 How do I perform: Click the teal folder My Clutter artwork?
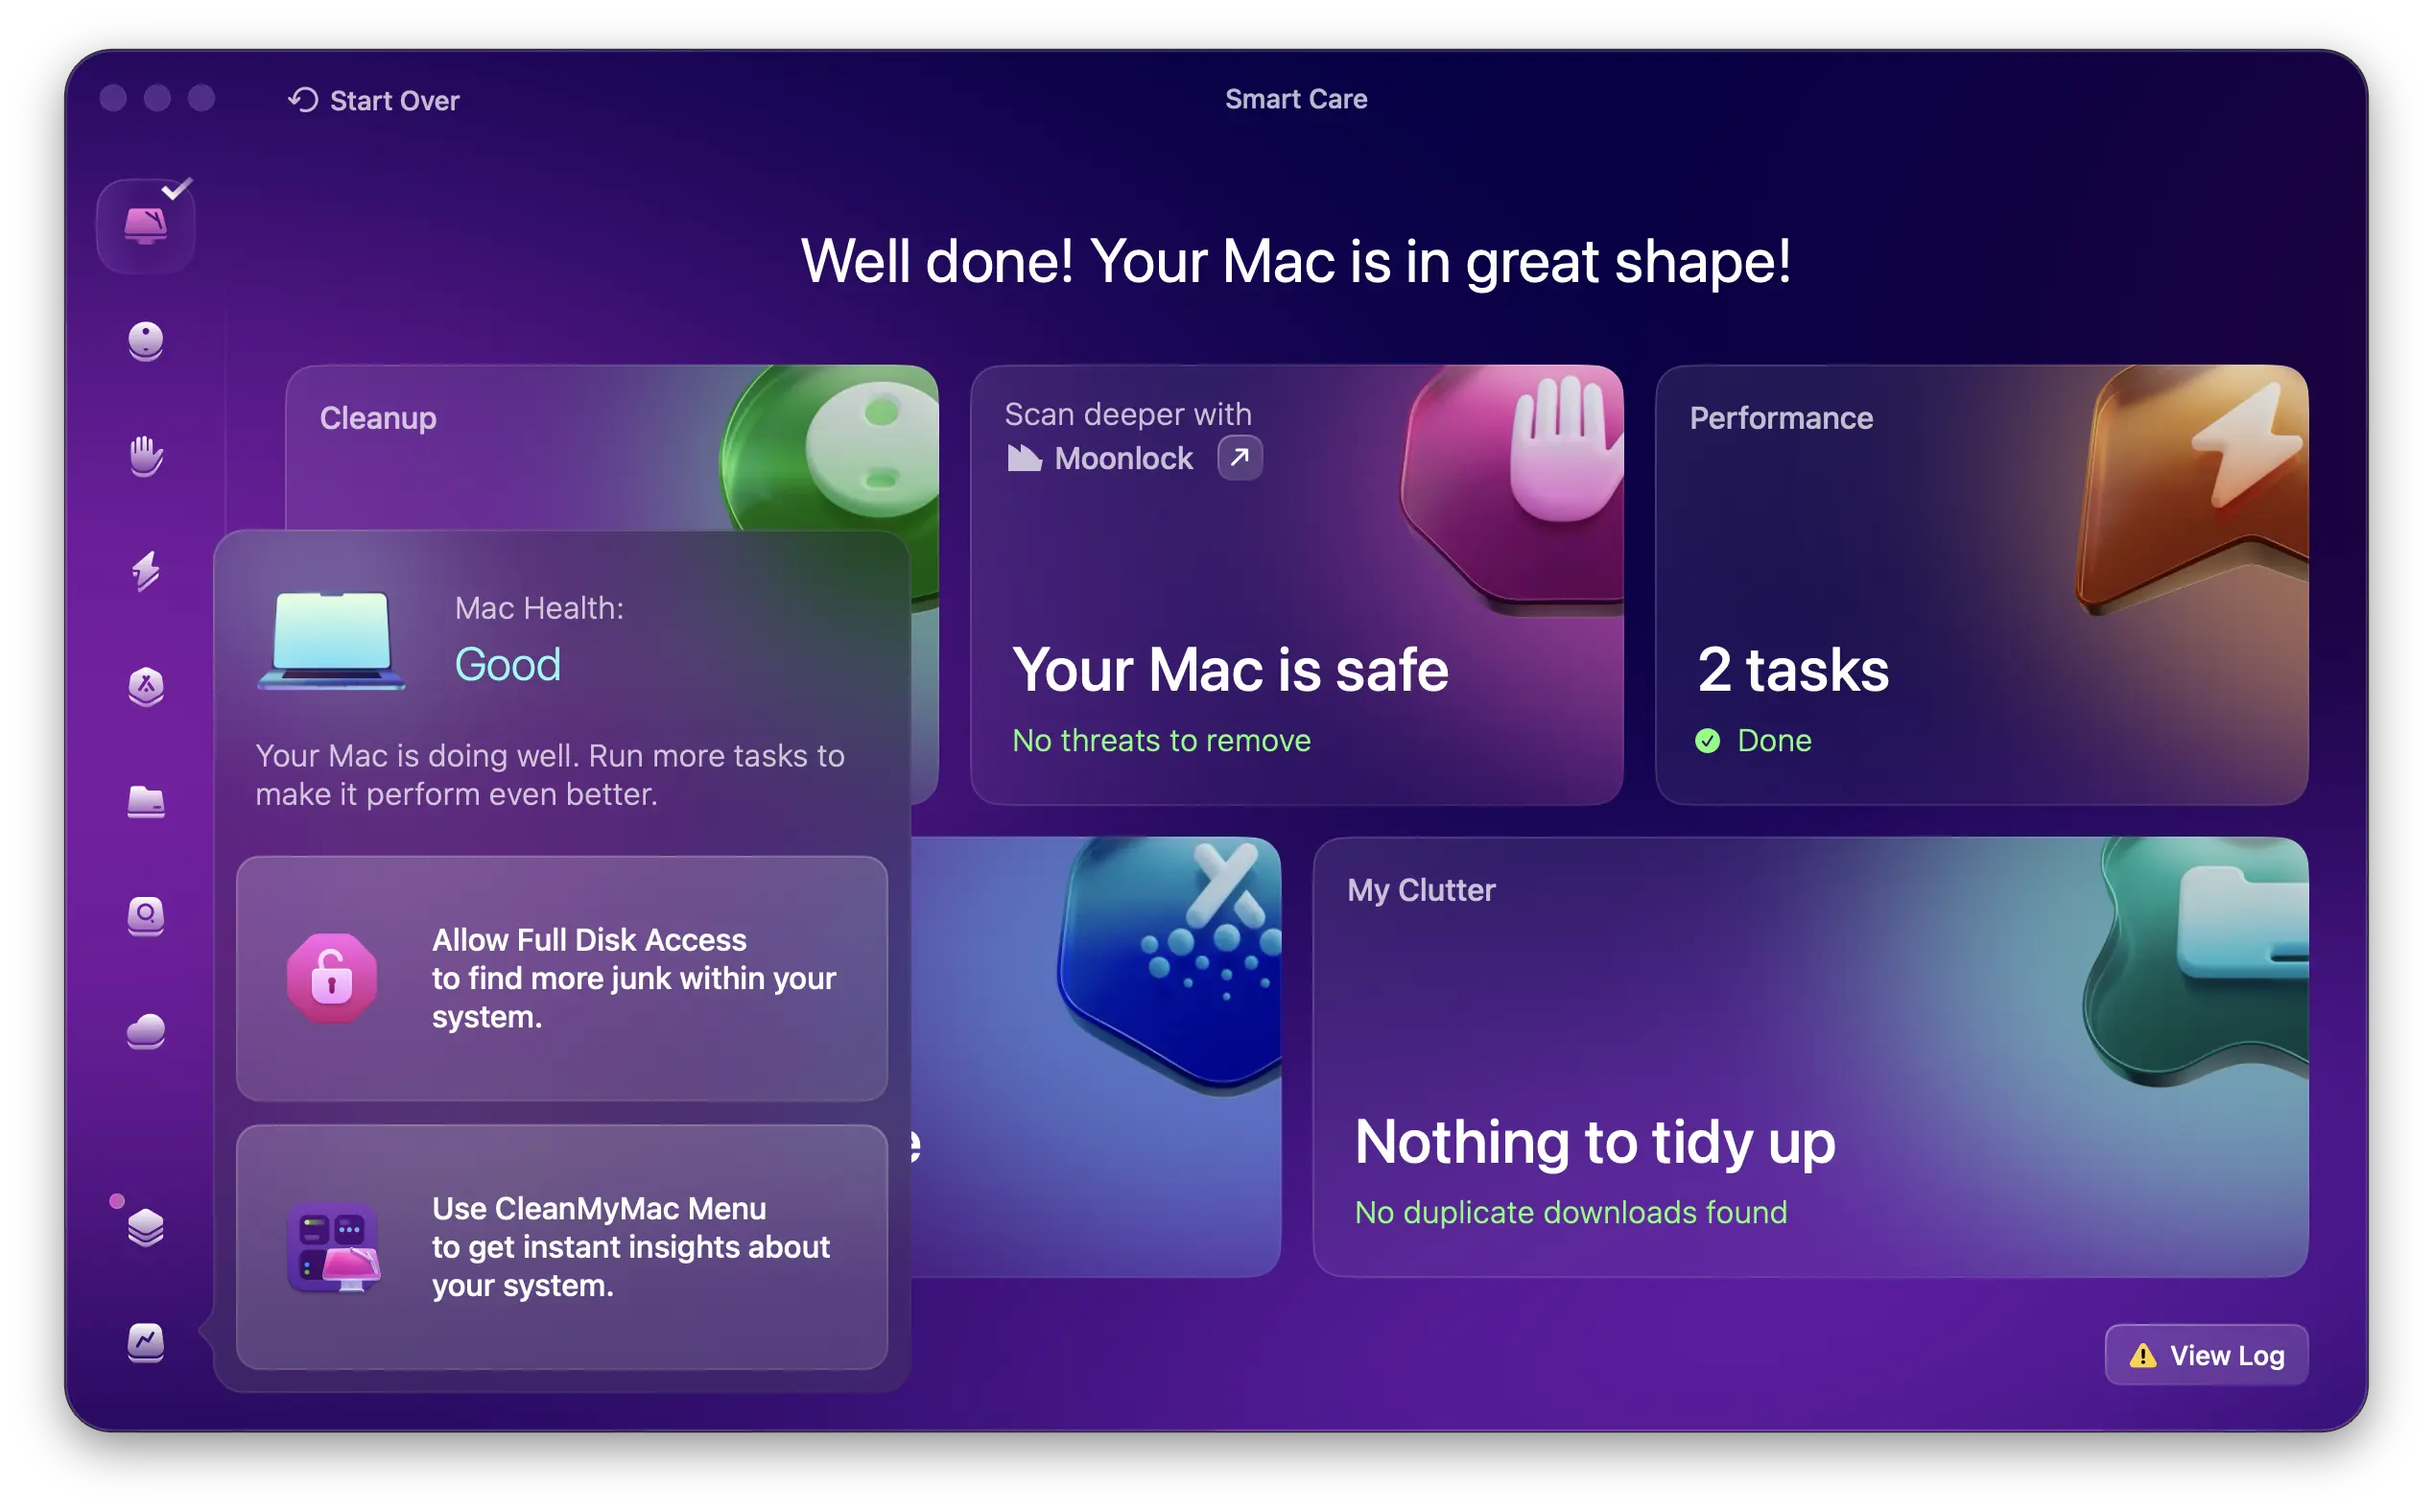click(2196, 960)
